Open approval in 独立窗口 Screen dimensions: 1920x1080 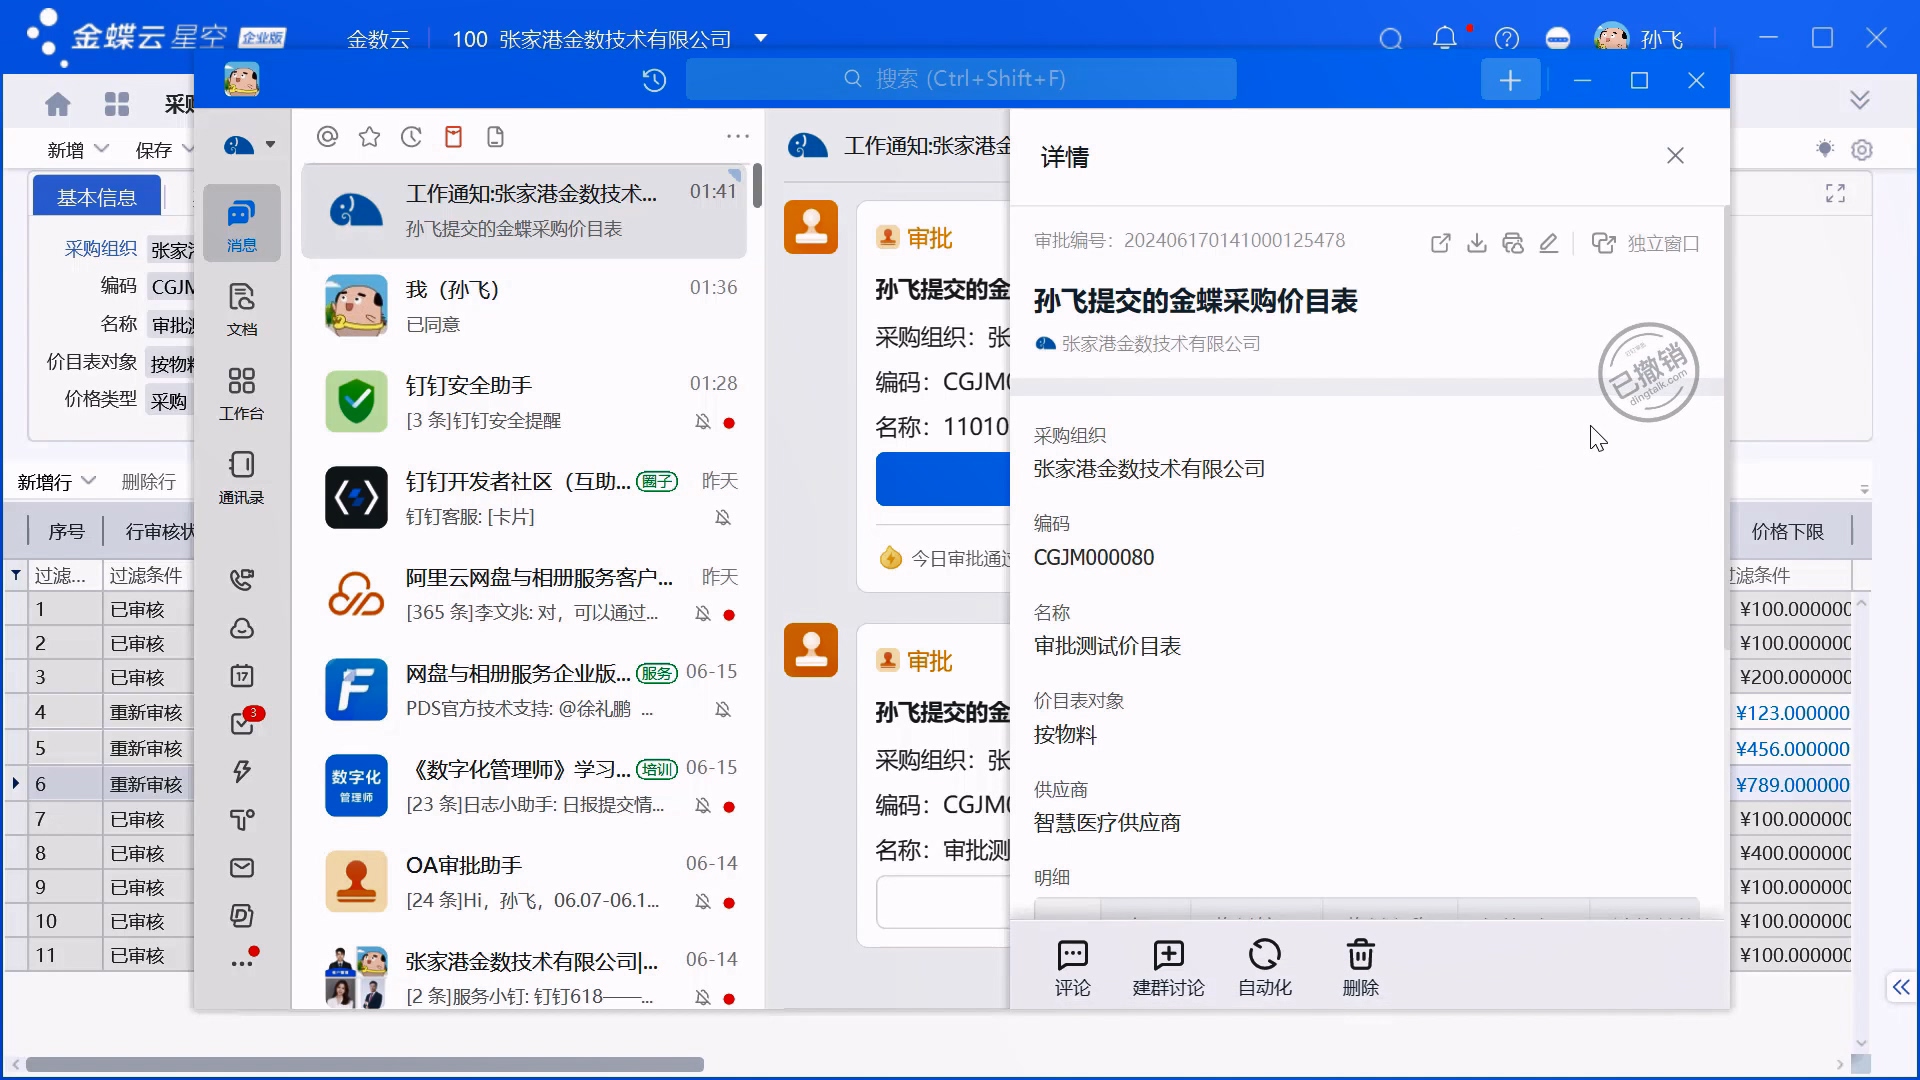[1645, 243]
